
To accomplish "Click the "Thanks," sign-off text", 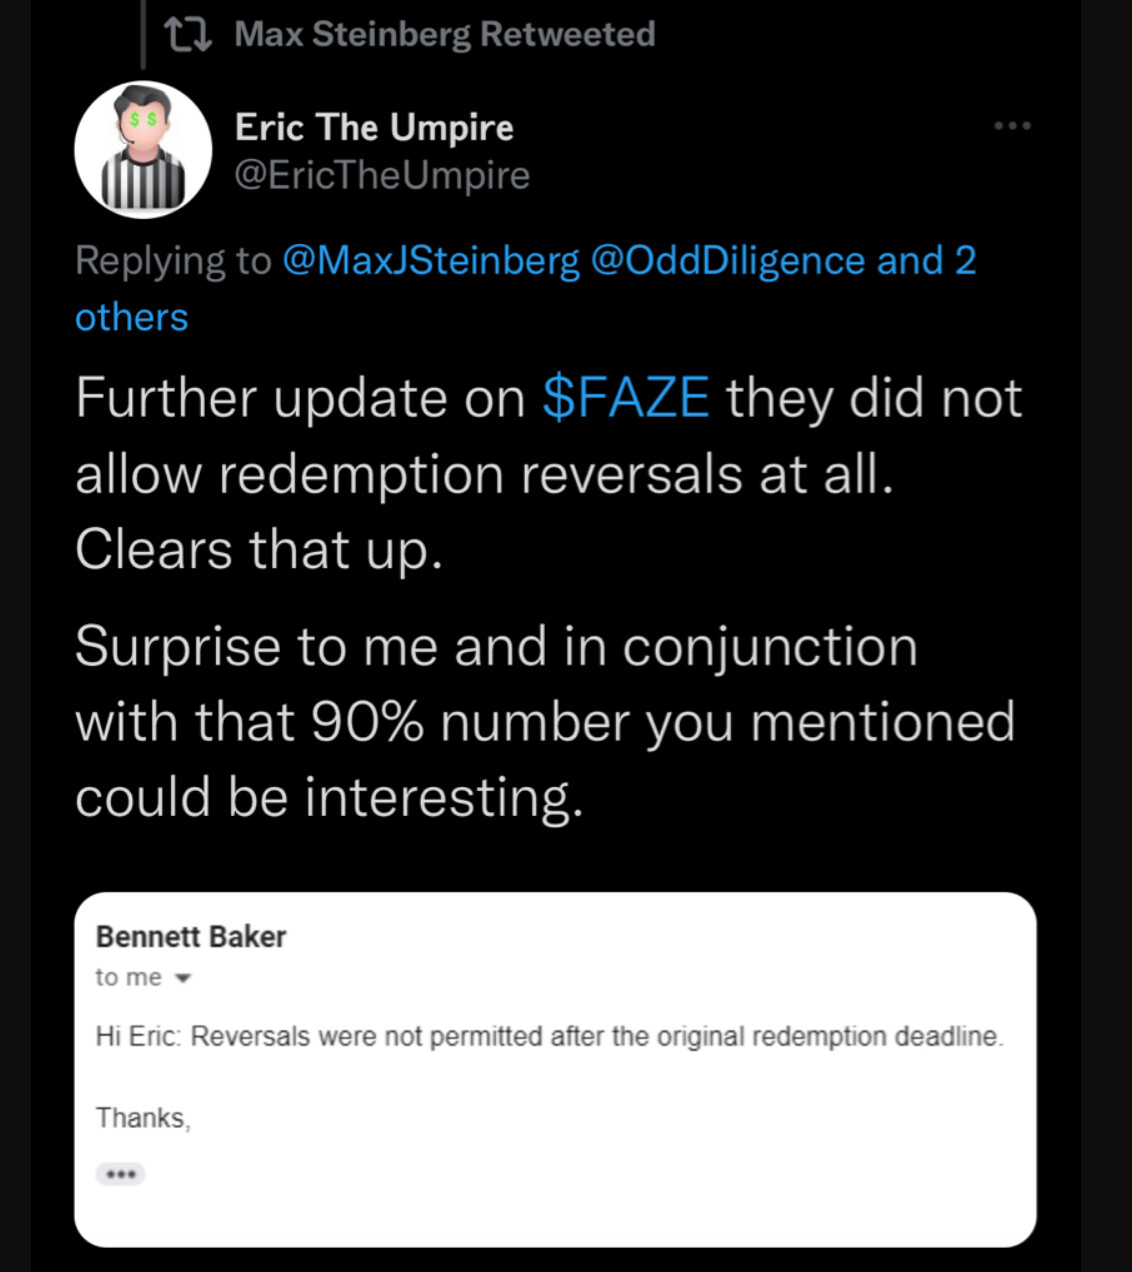I will [143, 1118].
